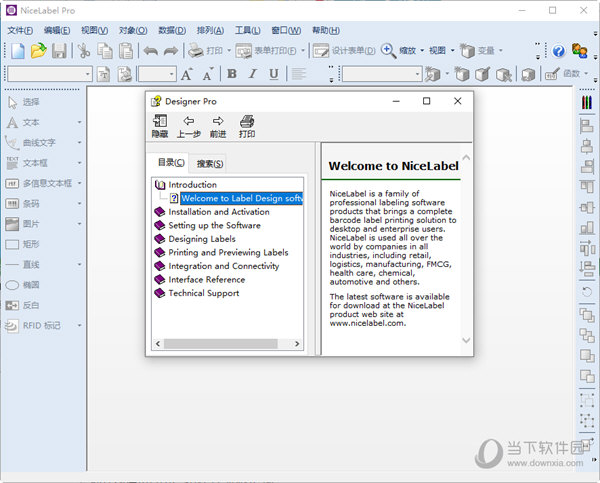Select the 反白 inverse tool
Screen dimensions: 600x483
pos(23,305)
